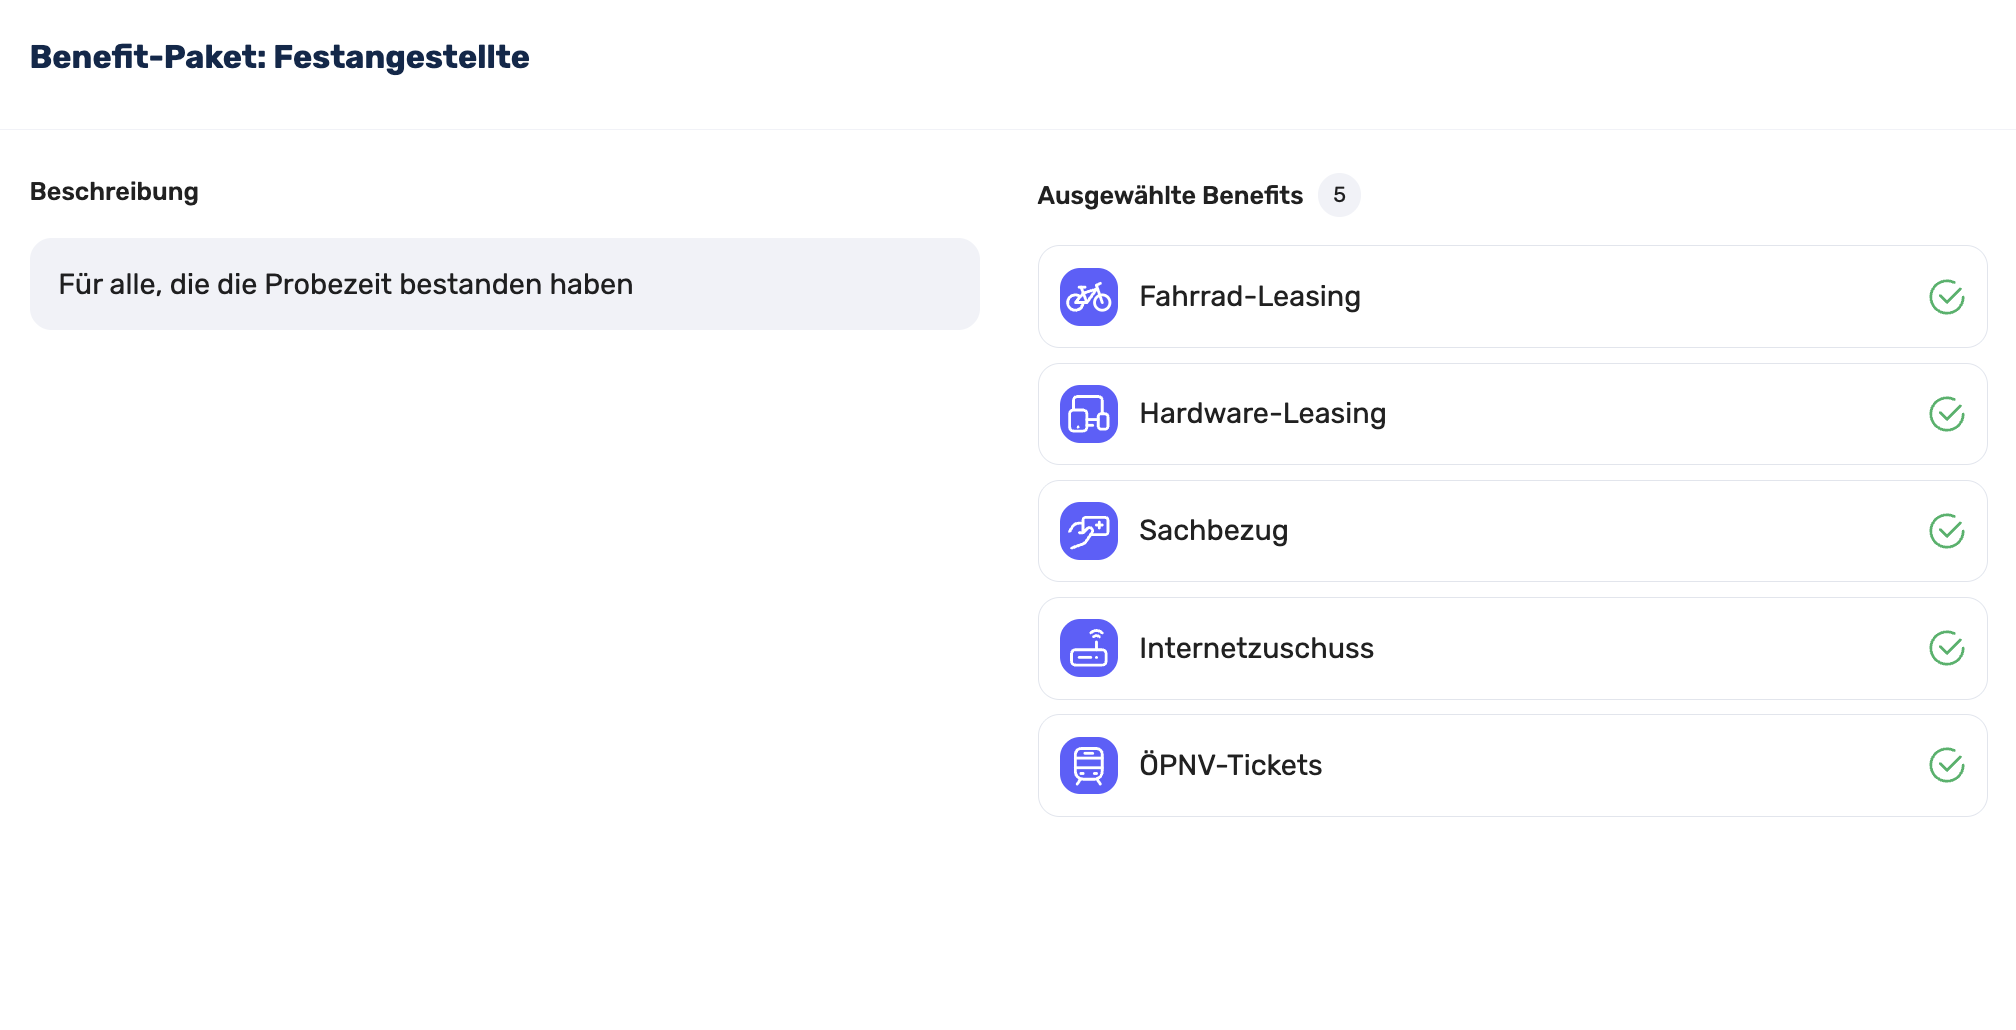Screen dimensions: 2016x1030
Task: Toggle the Internetzuschuss checkmark off
Action: (x=1946, y=648)
